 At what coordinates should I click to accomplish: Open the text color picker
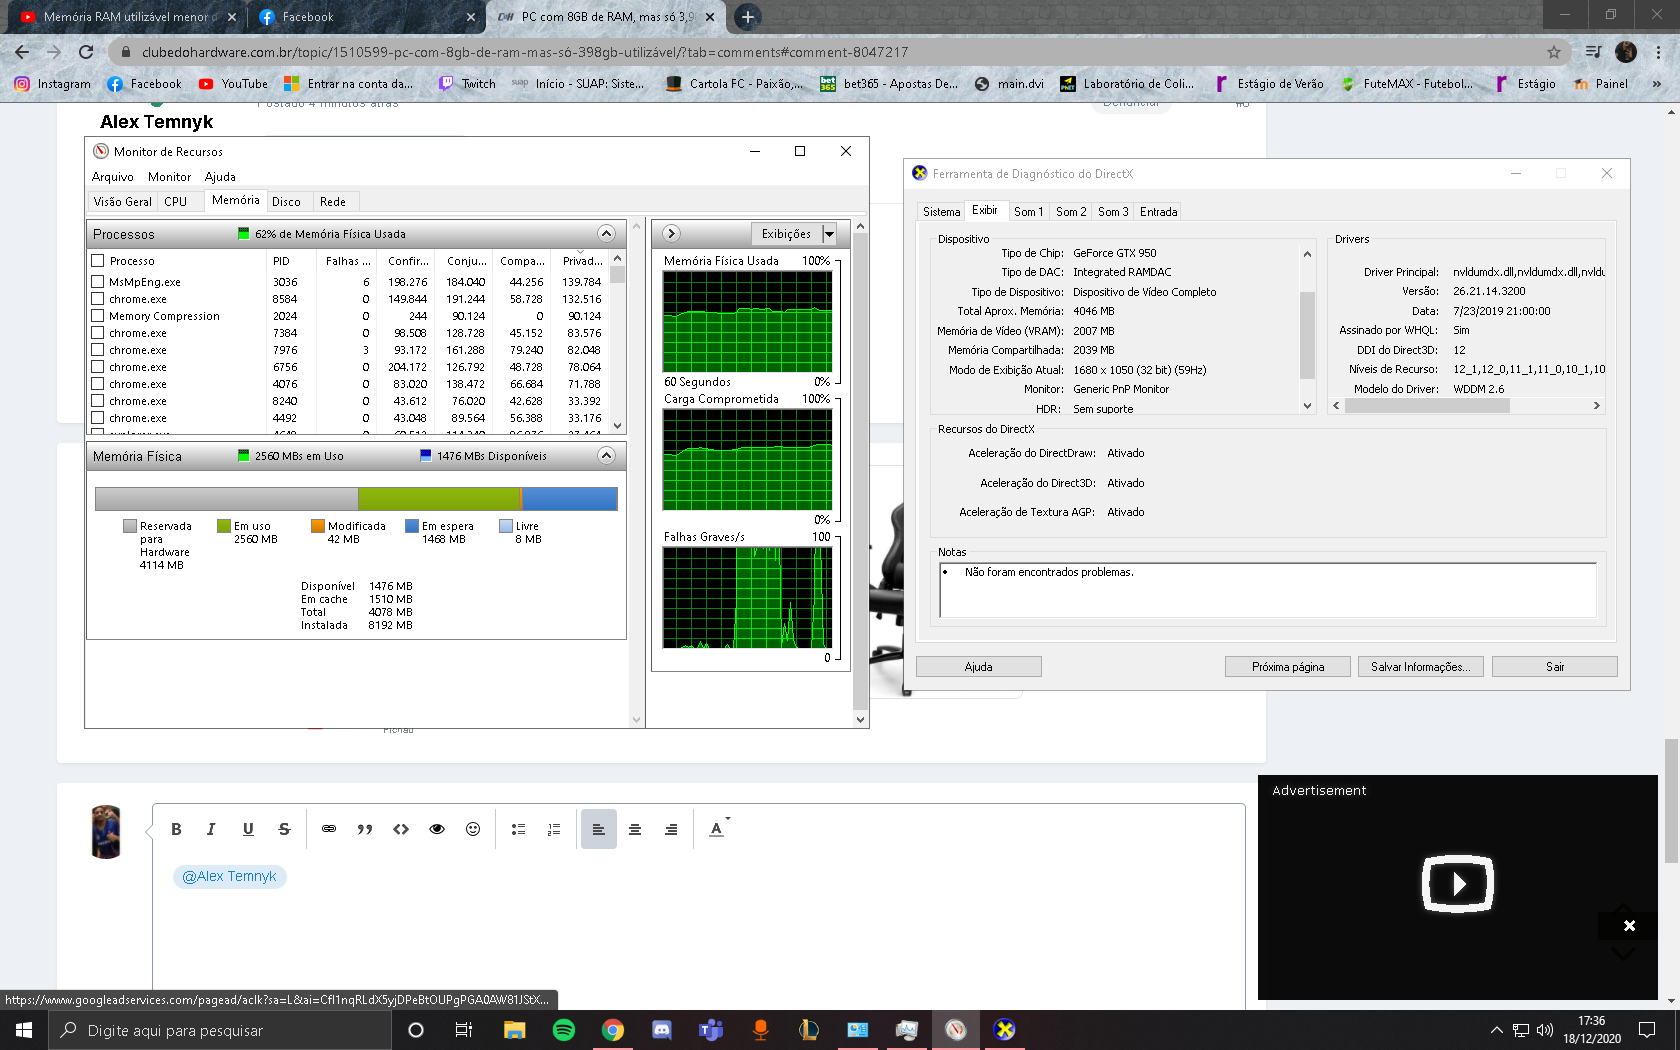(x=718, y=829)
